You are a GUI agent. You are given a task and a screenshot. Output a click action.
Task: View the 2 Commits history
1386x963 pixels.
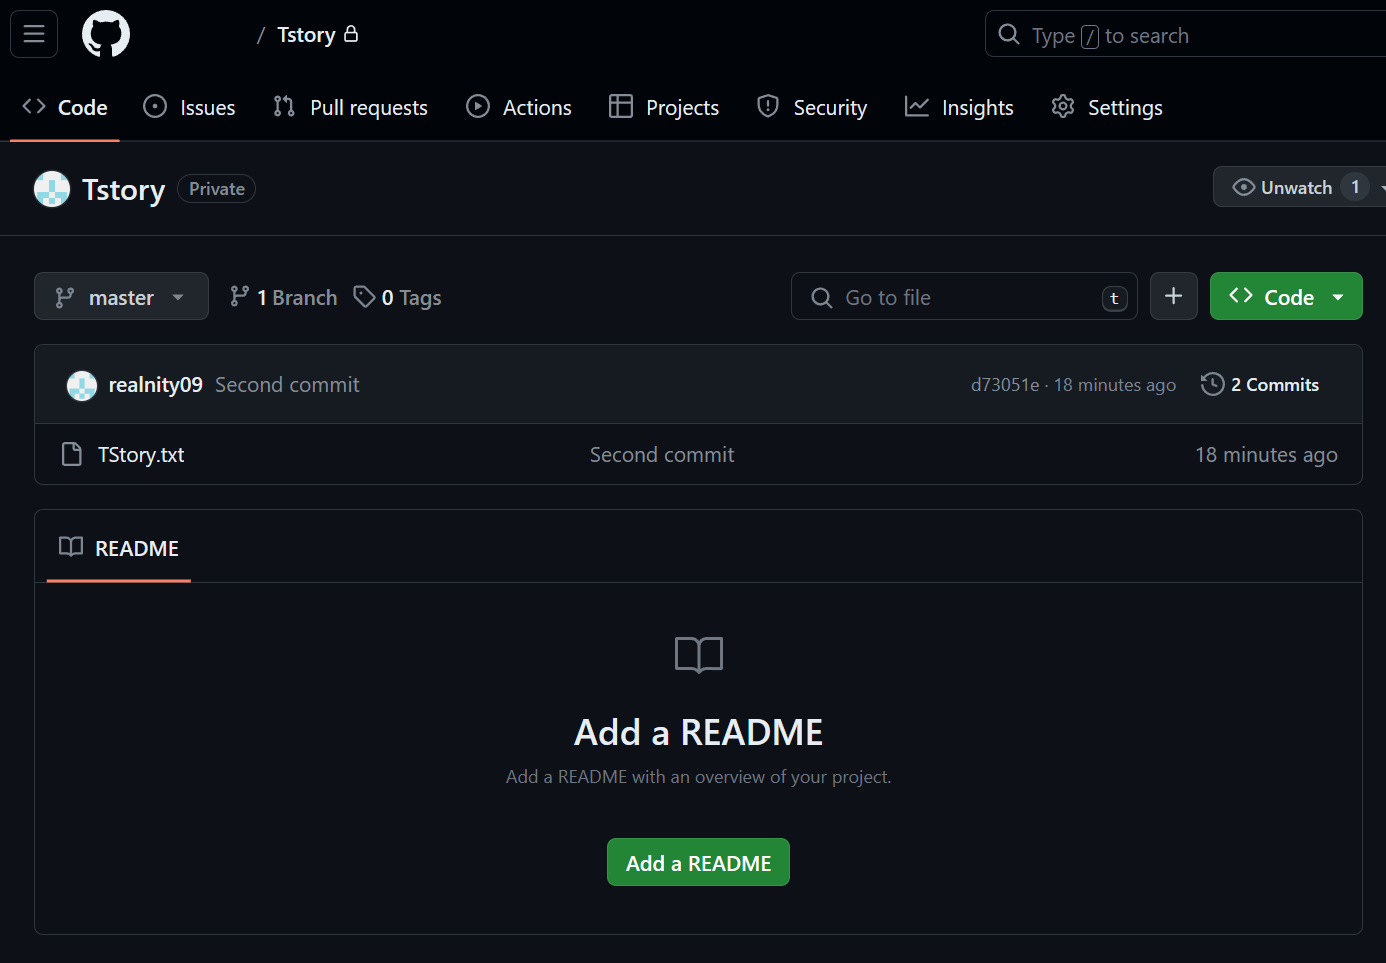click(1260, 385)
